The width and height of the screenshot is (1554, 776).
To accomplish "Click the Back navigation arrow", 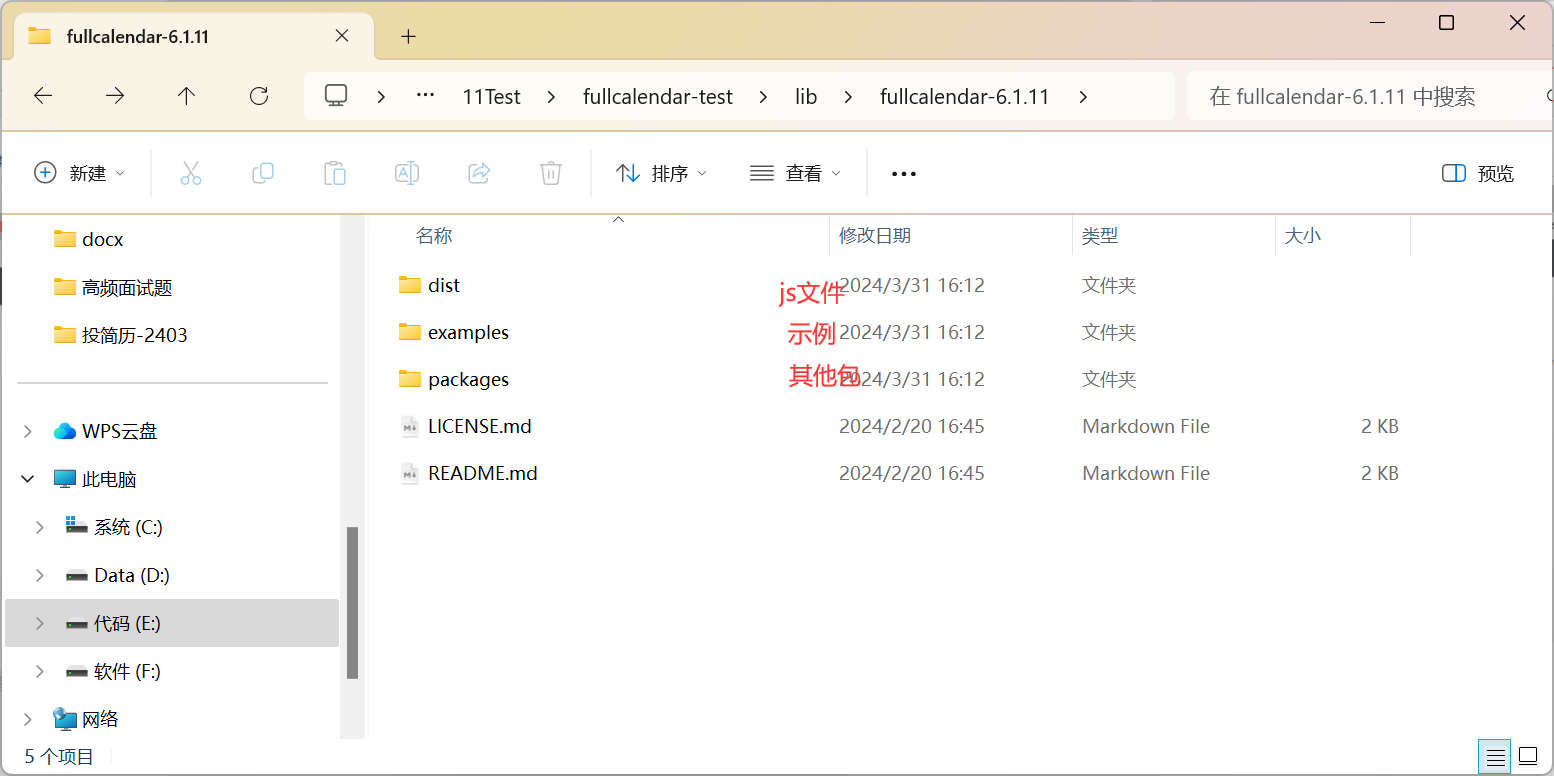I will click(x=42, y=96).
